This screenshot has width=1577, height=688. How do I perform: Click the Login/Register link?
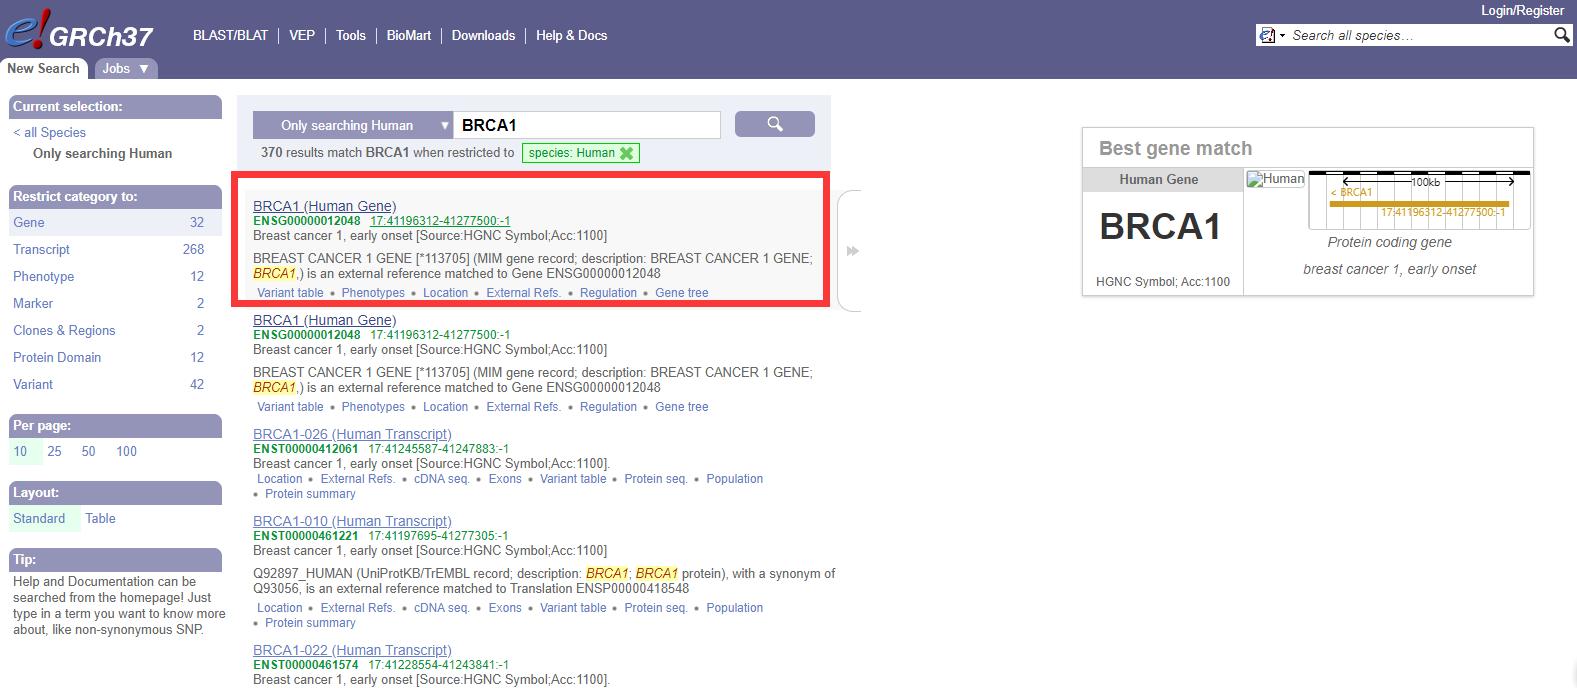click(1522, 10)
